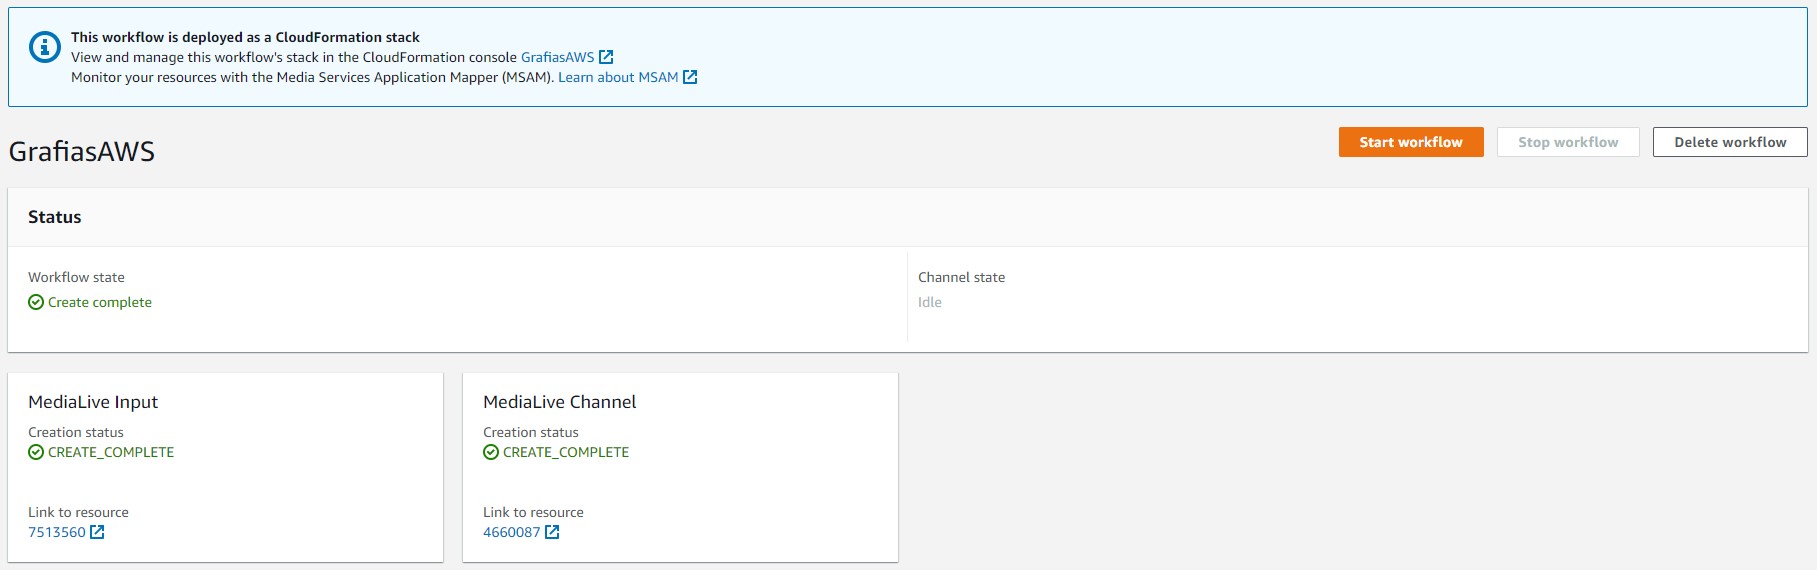Screen dimensions: 1817x570
Task: Open external link icon beside 7513560
Action: point(97,532)
